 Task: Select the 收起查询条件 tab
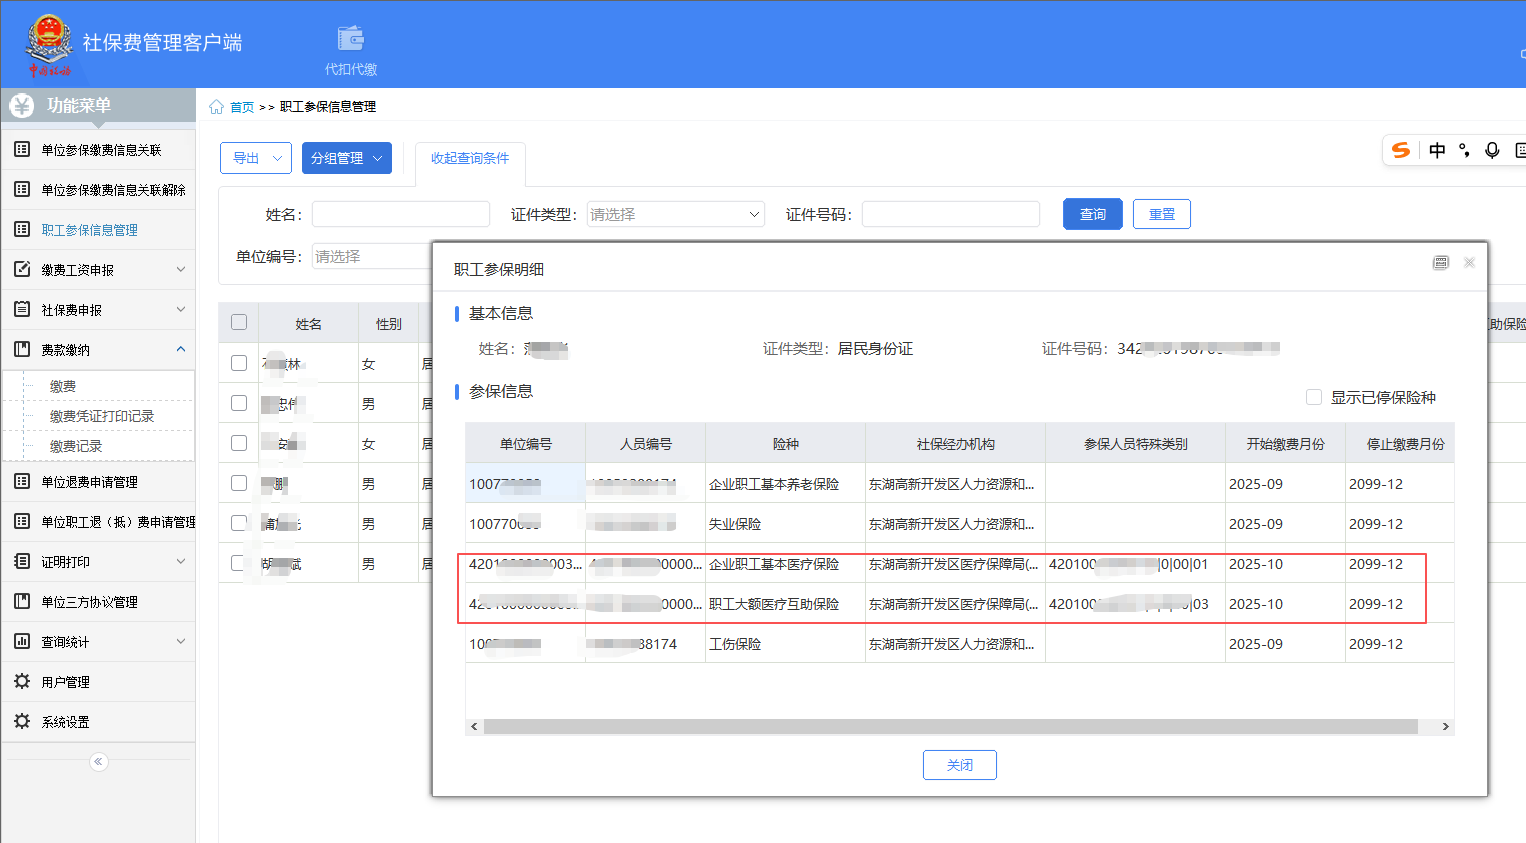pyautogui.click(x=470, y=158)
